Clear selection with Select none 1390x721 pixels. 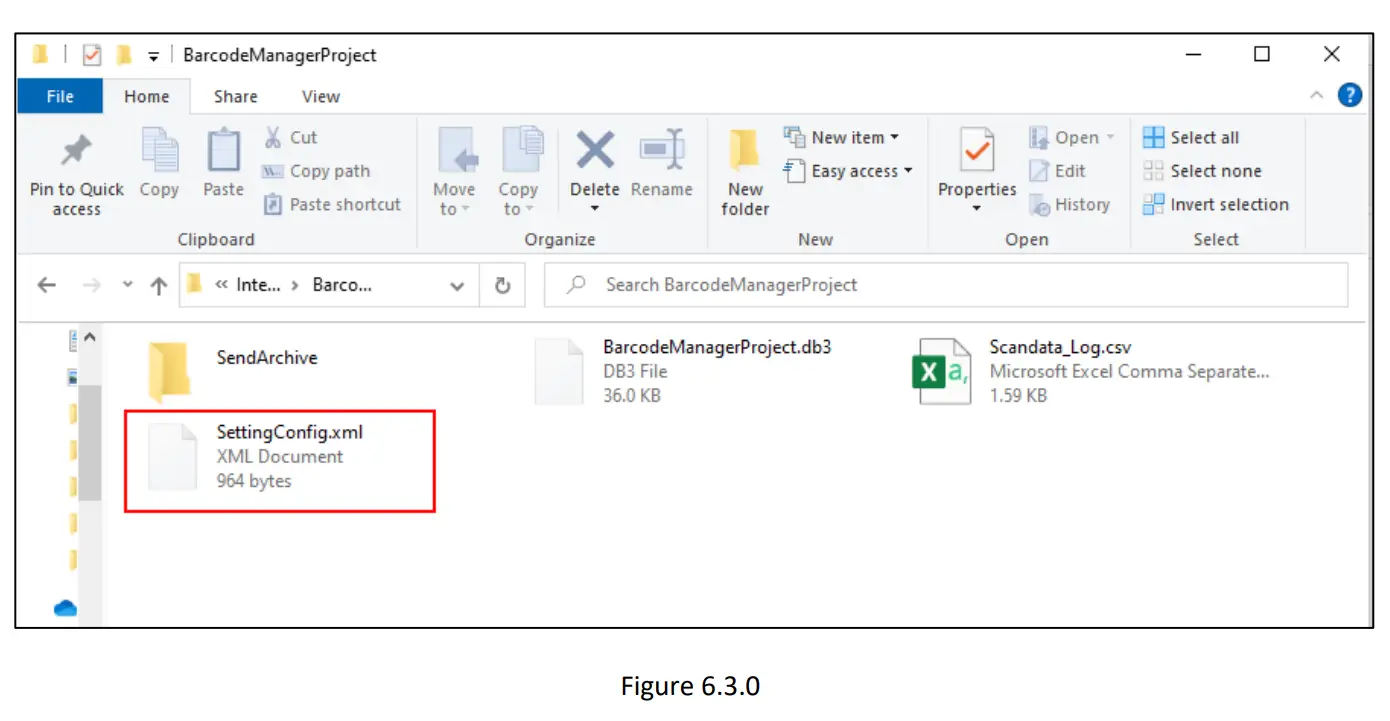tap(1204, 170)
